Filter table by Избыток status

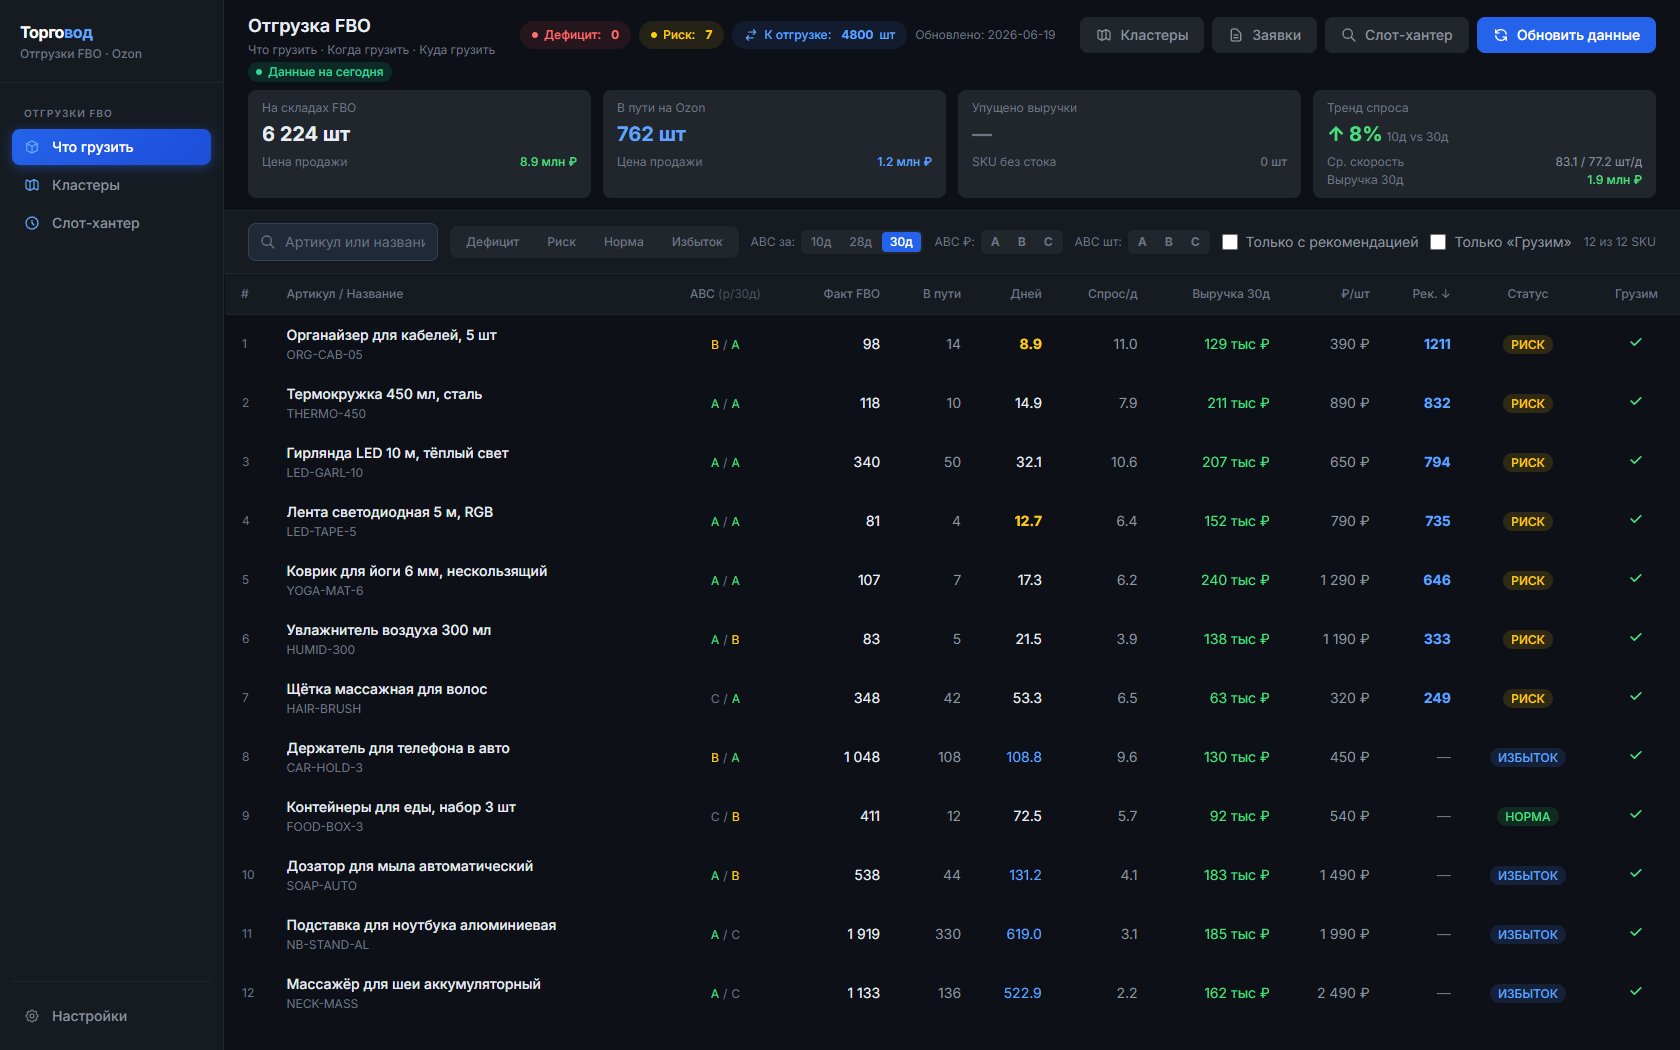pos(697,242)
